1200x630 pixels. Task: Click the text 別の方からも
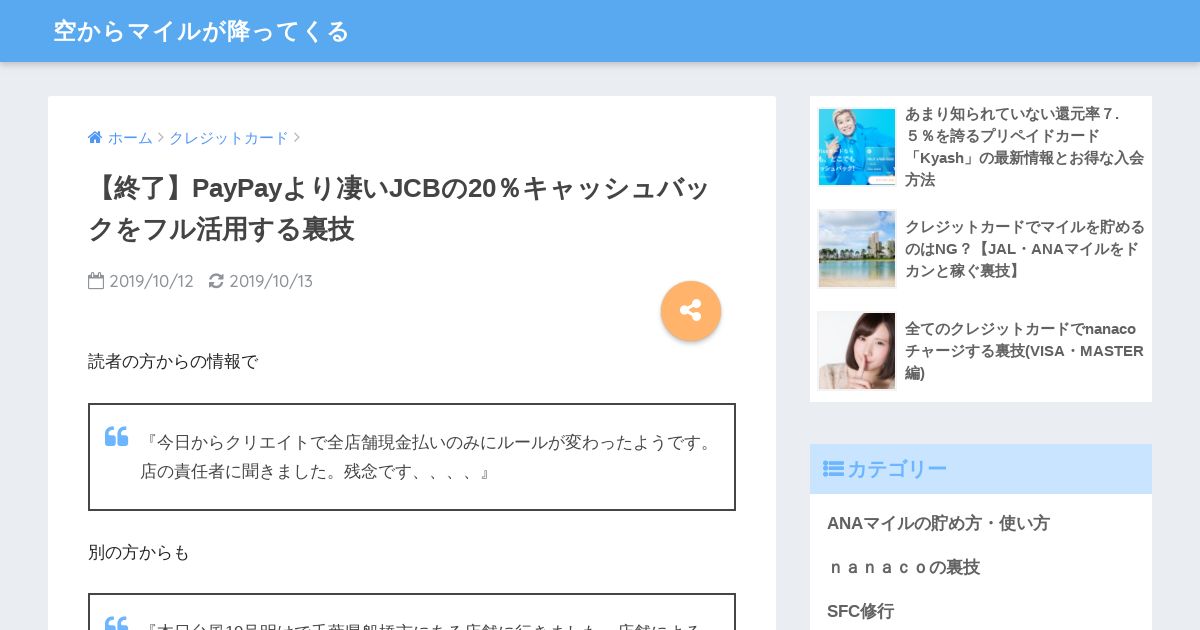pyautogui.click(x=139, y=553)
